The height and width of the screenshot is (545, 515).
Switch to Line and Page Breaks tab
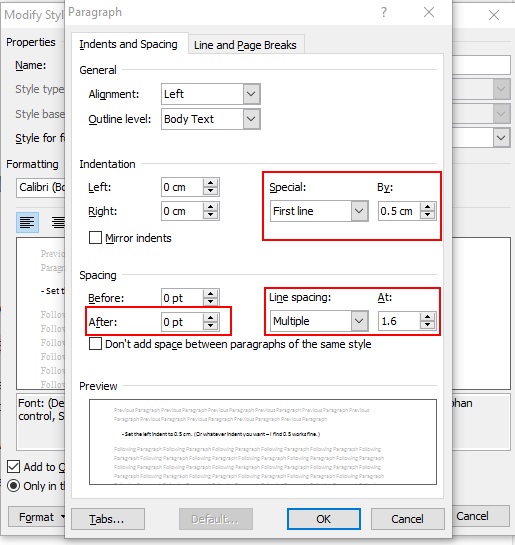[245, 45]
